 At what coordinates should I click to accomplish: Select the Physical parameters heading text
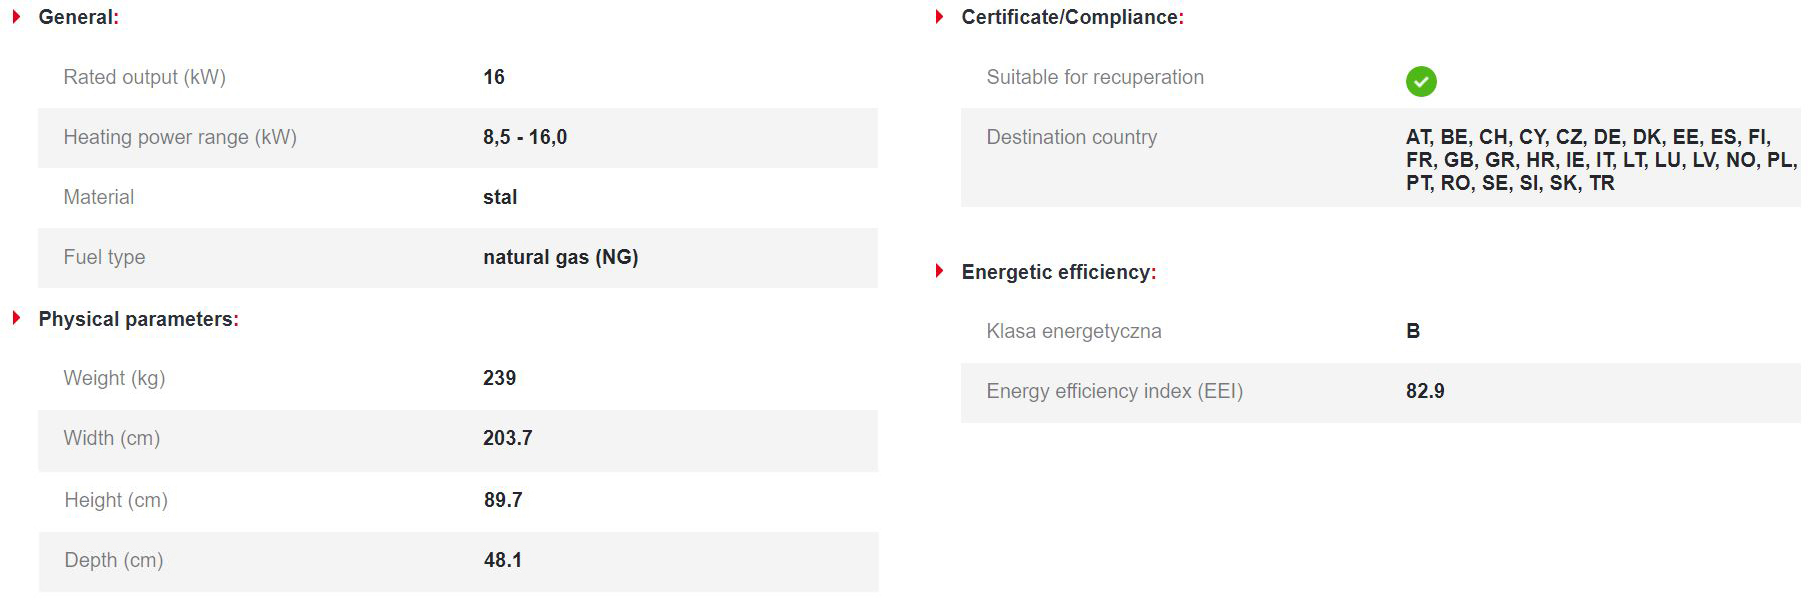pyautogui.click(x=138, y=319)
